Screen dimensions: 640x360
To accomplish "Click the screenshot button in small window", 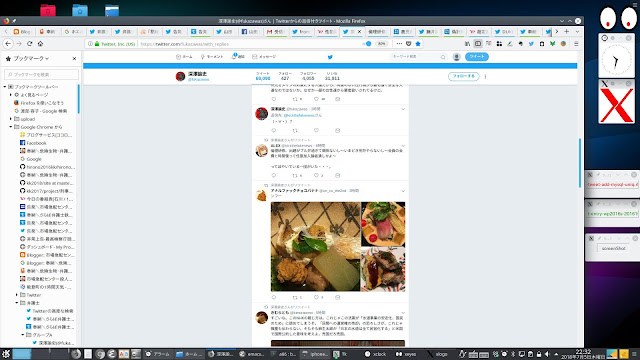I will point(613,248).
